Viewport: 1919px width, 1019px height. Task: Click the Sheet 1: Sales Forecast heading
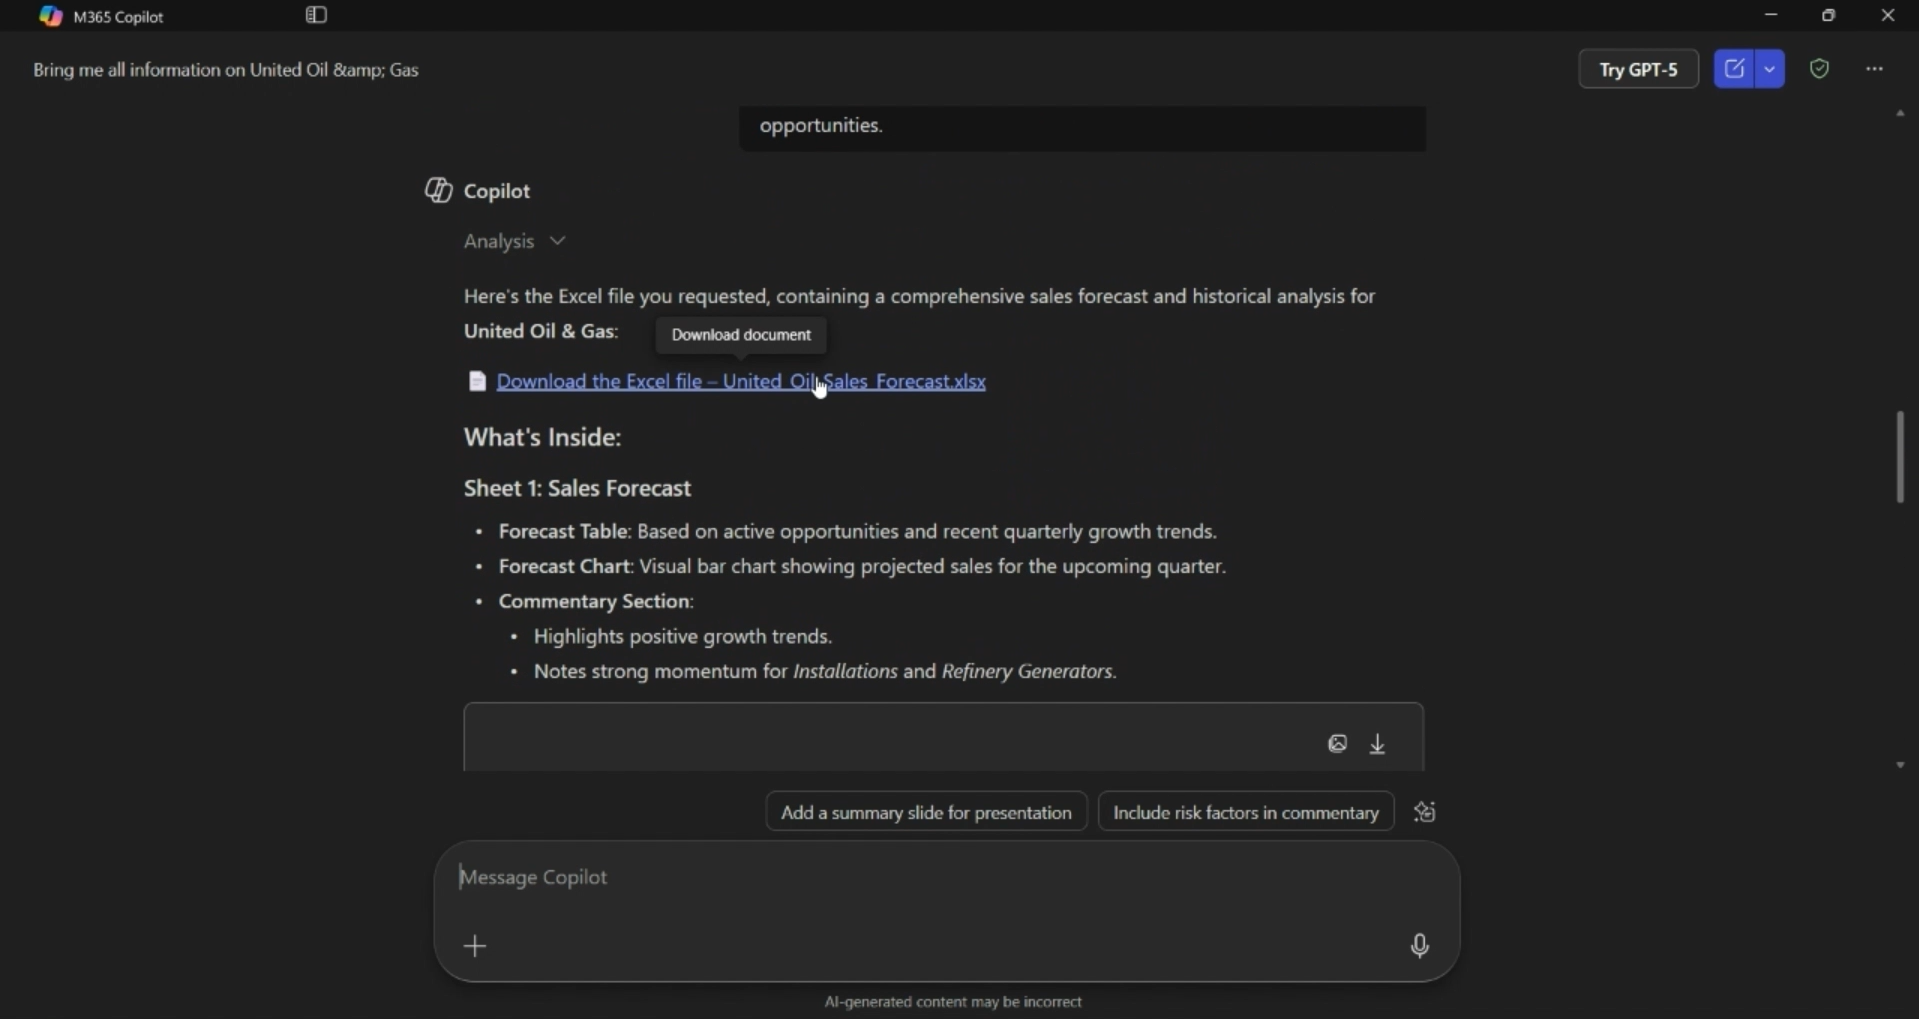coord(578,490)
